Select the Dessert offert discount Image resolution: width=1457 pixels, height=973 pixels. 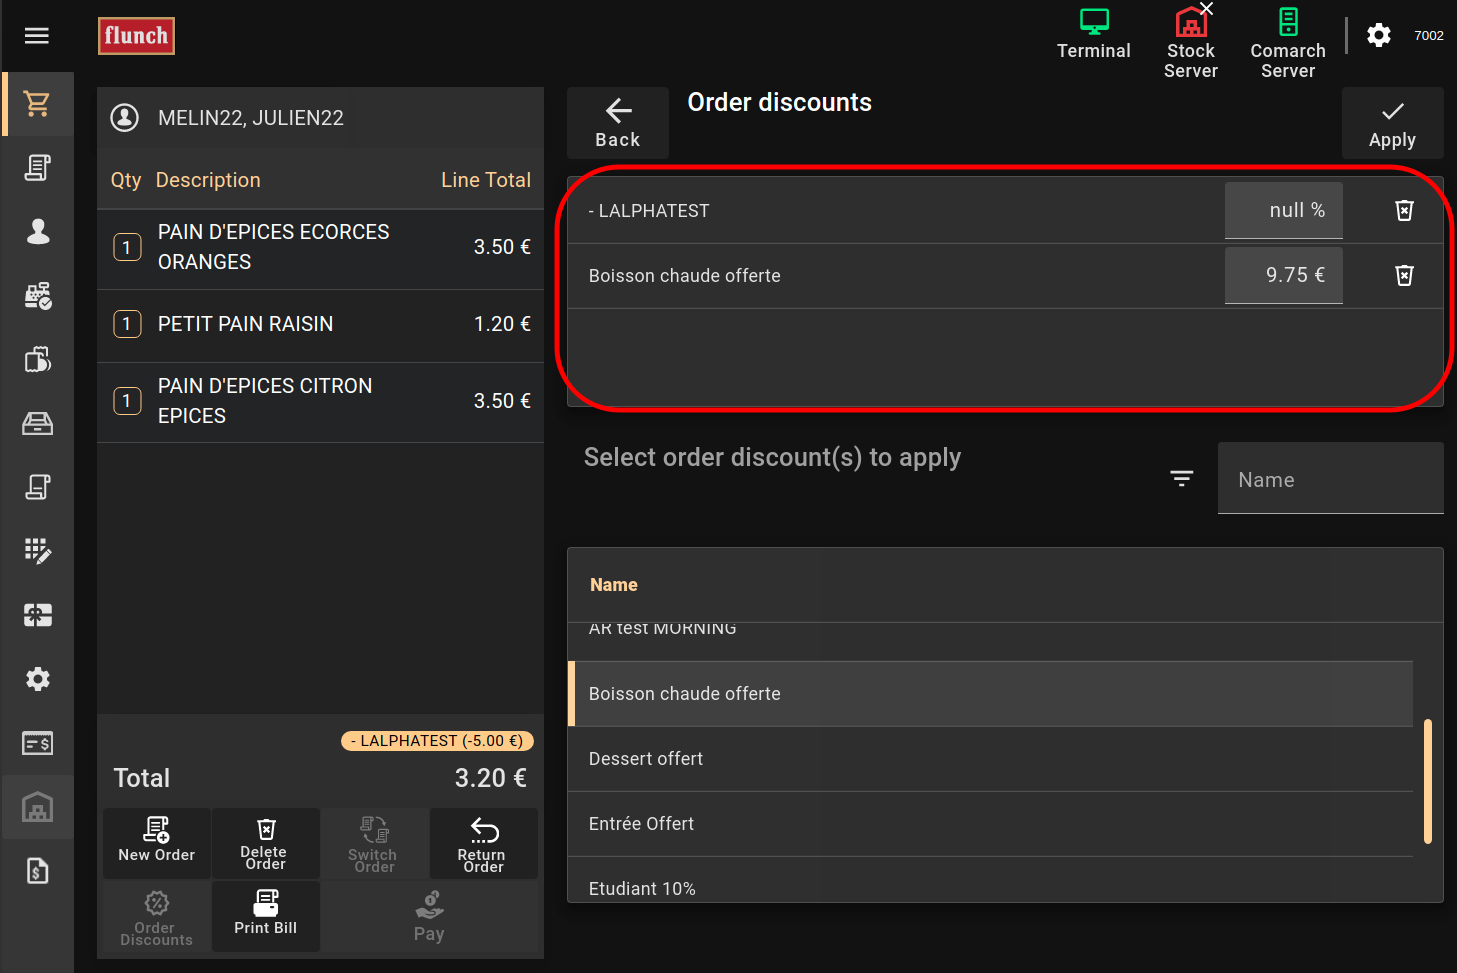click(990, 759)
